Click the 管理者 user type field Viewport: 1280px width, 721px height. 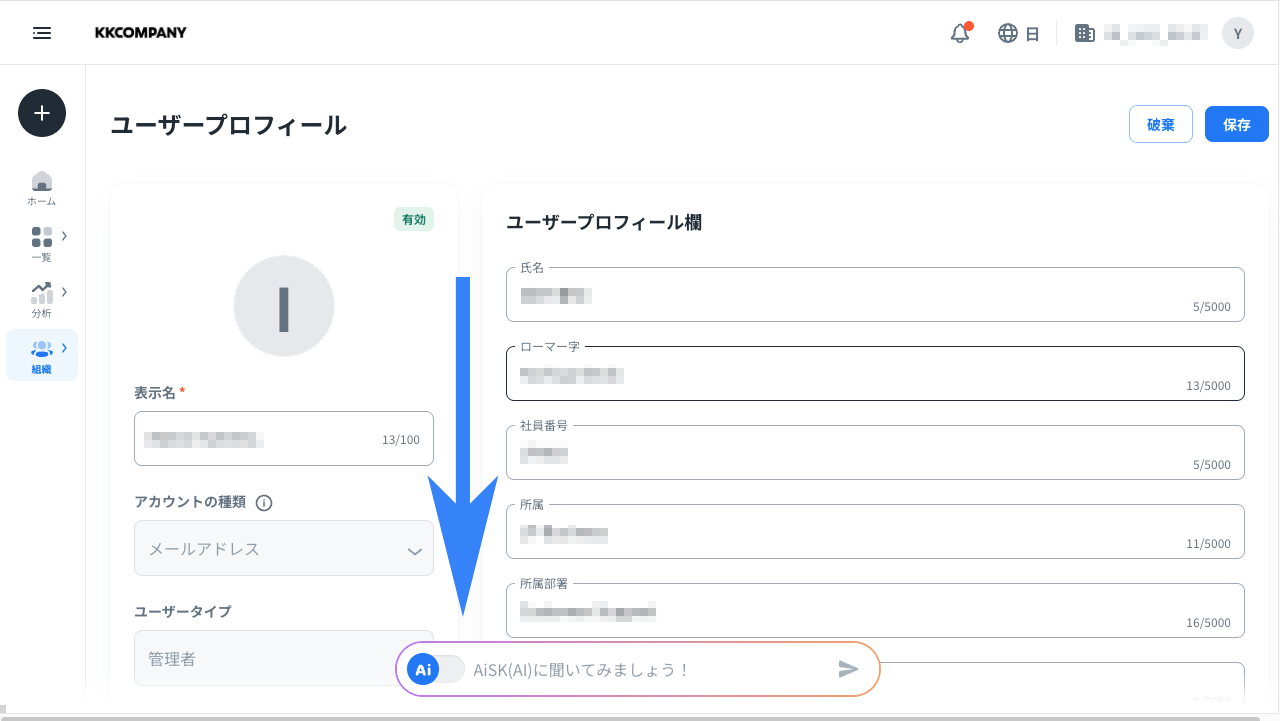click(284, 658)
